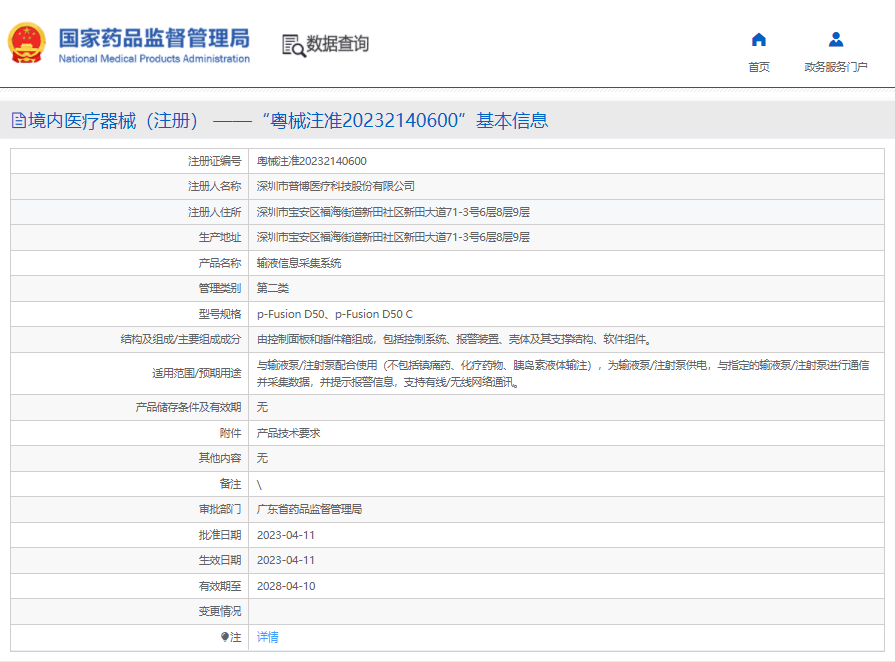
Task: Click model value p-Fusion D50、p-Fusion D50 C
Action: tap(334, 314)
